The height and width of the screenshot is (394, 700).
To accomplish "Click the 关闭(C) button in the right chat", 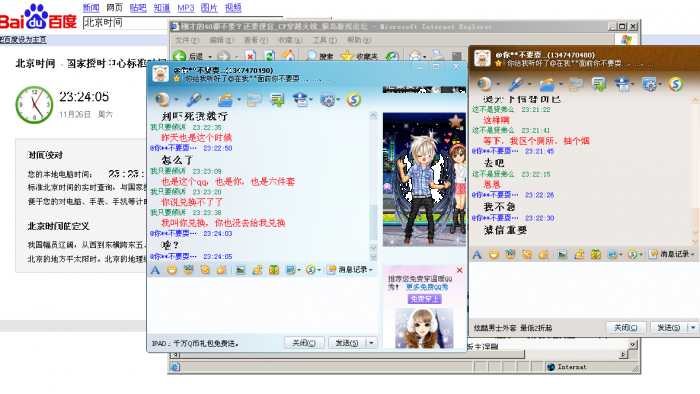I will coord(626,328).
